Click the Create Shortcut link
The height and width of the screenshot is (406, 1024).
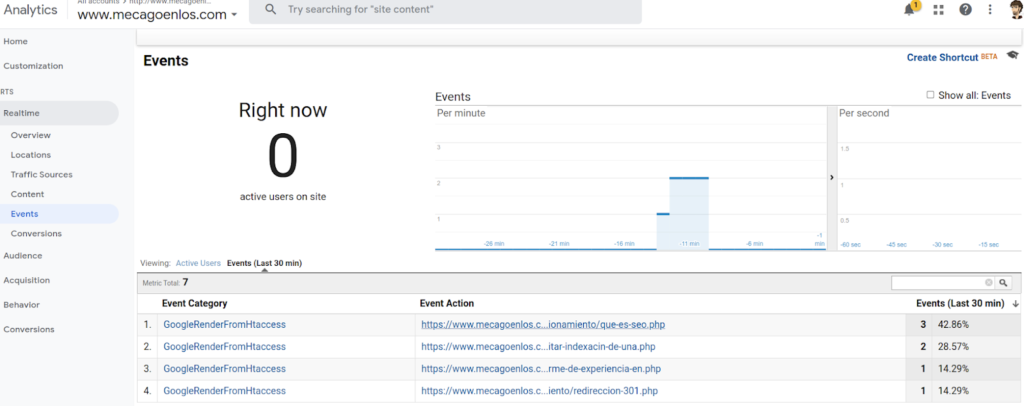pyautogui.click(x=942, y=58)
